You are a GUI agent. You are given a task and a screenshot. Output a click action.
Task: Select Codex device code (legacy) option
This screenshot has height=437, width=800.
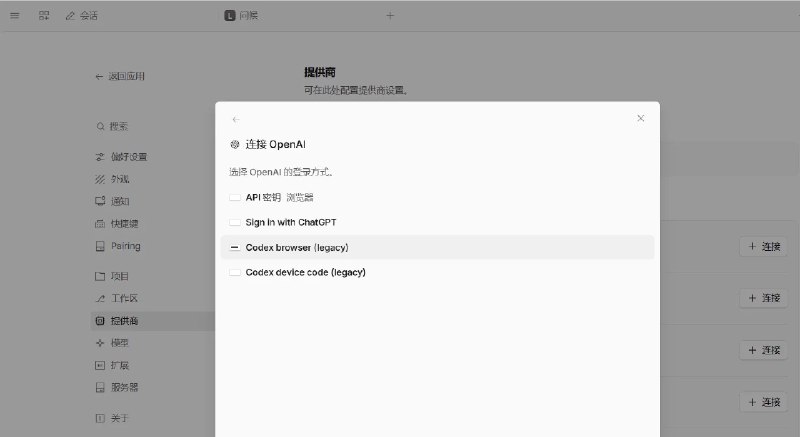click(437, 272)
